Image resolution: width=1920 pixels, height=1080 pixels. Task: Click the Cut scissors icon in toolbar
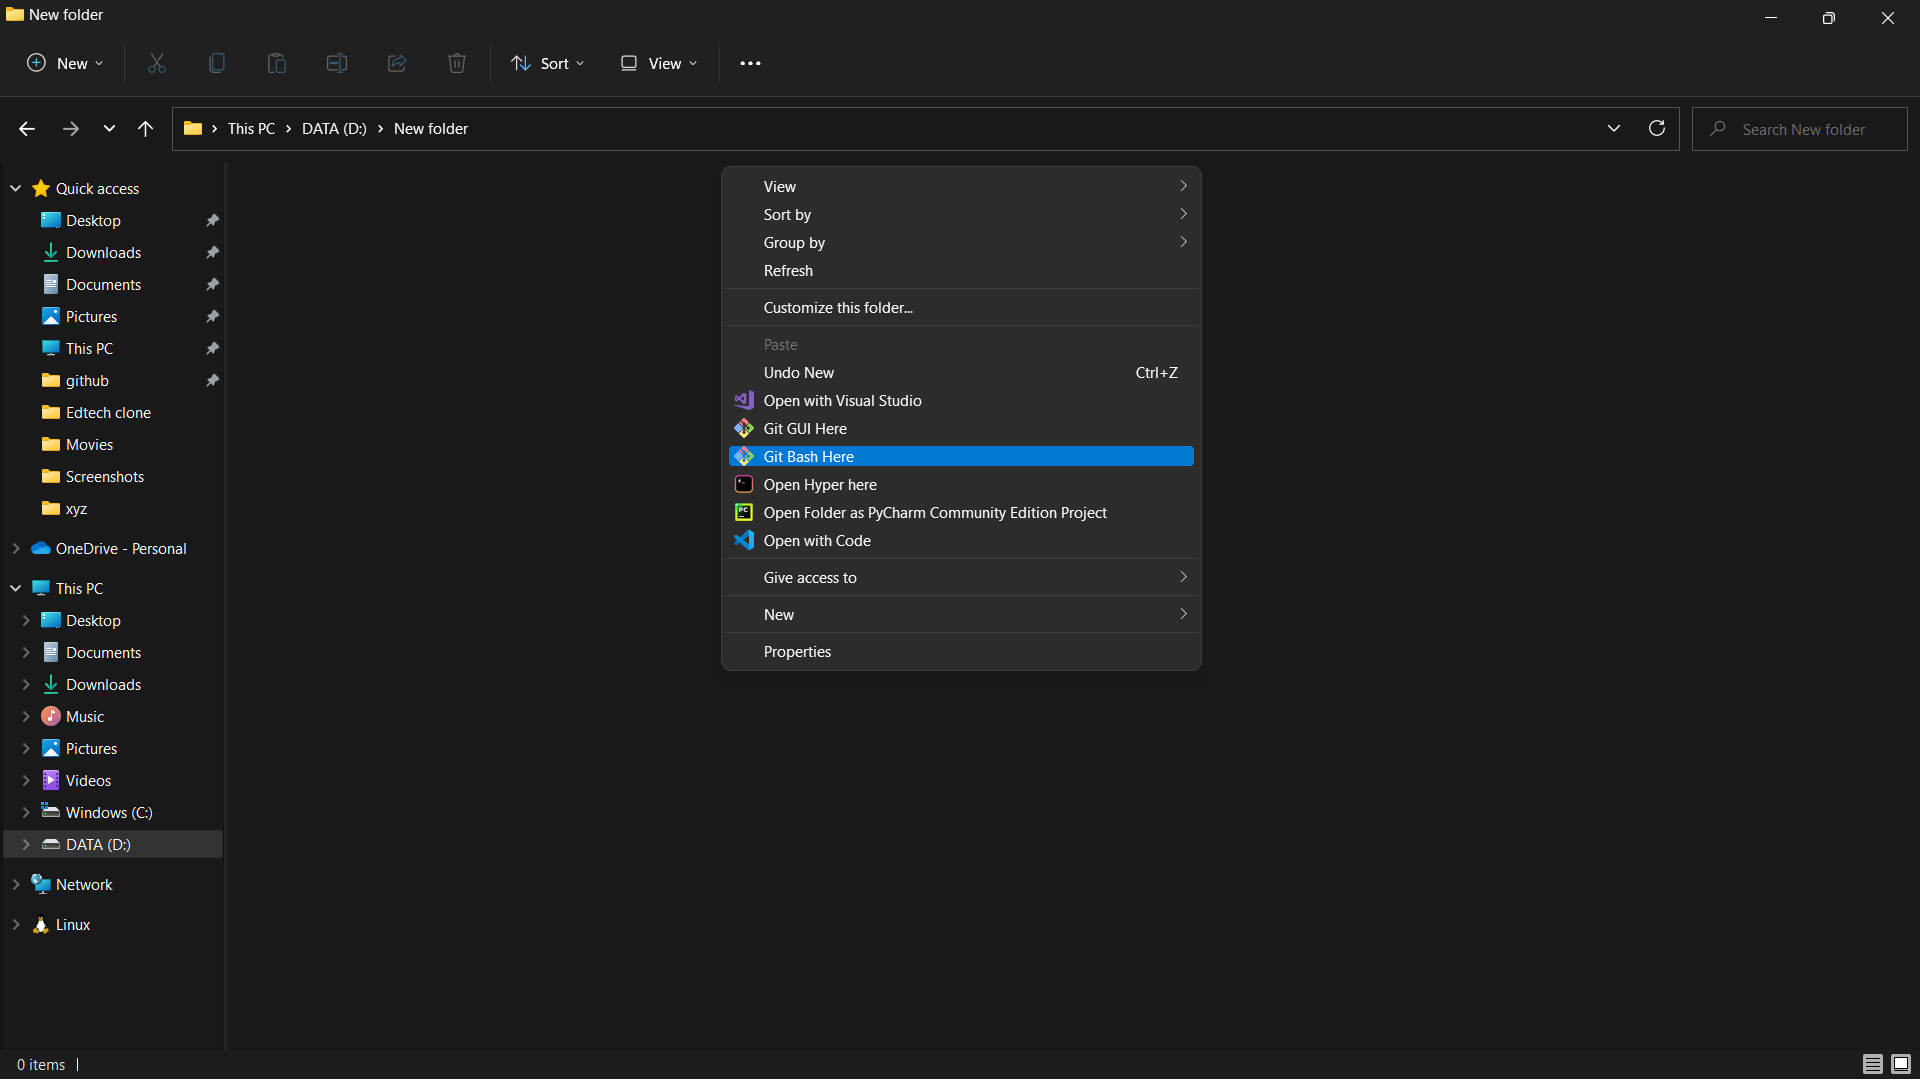[157, 63]
